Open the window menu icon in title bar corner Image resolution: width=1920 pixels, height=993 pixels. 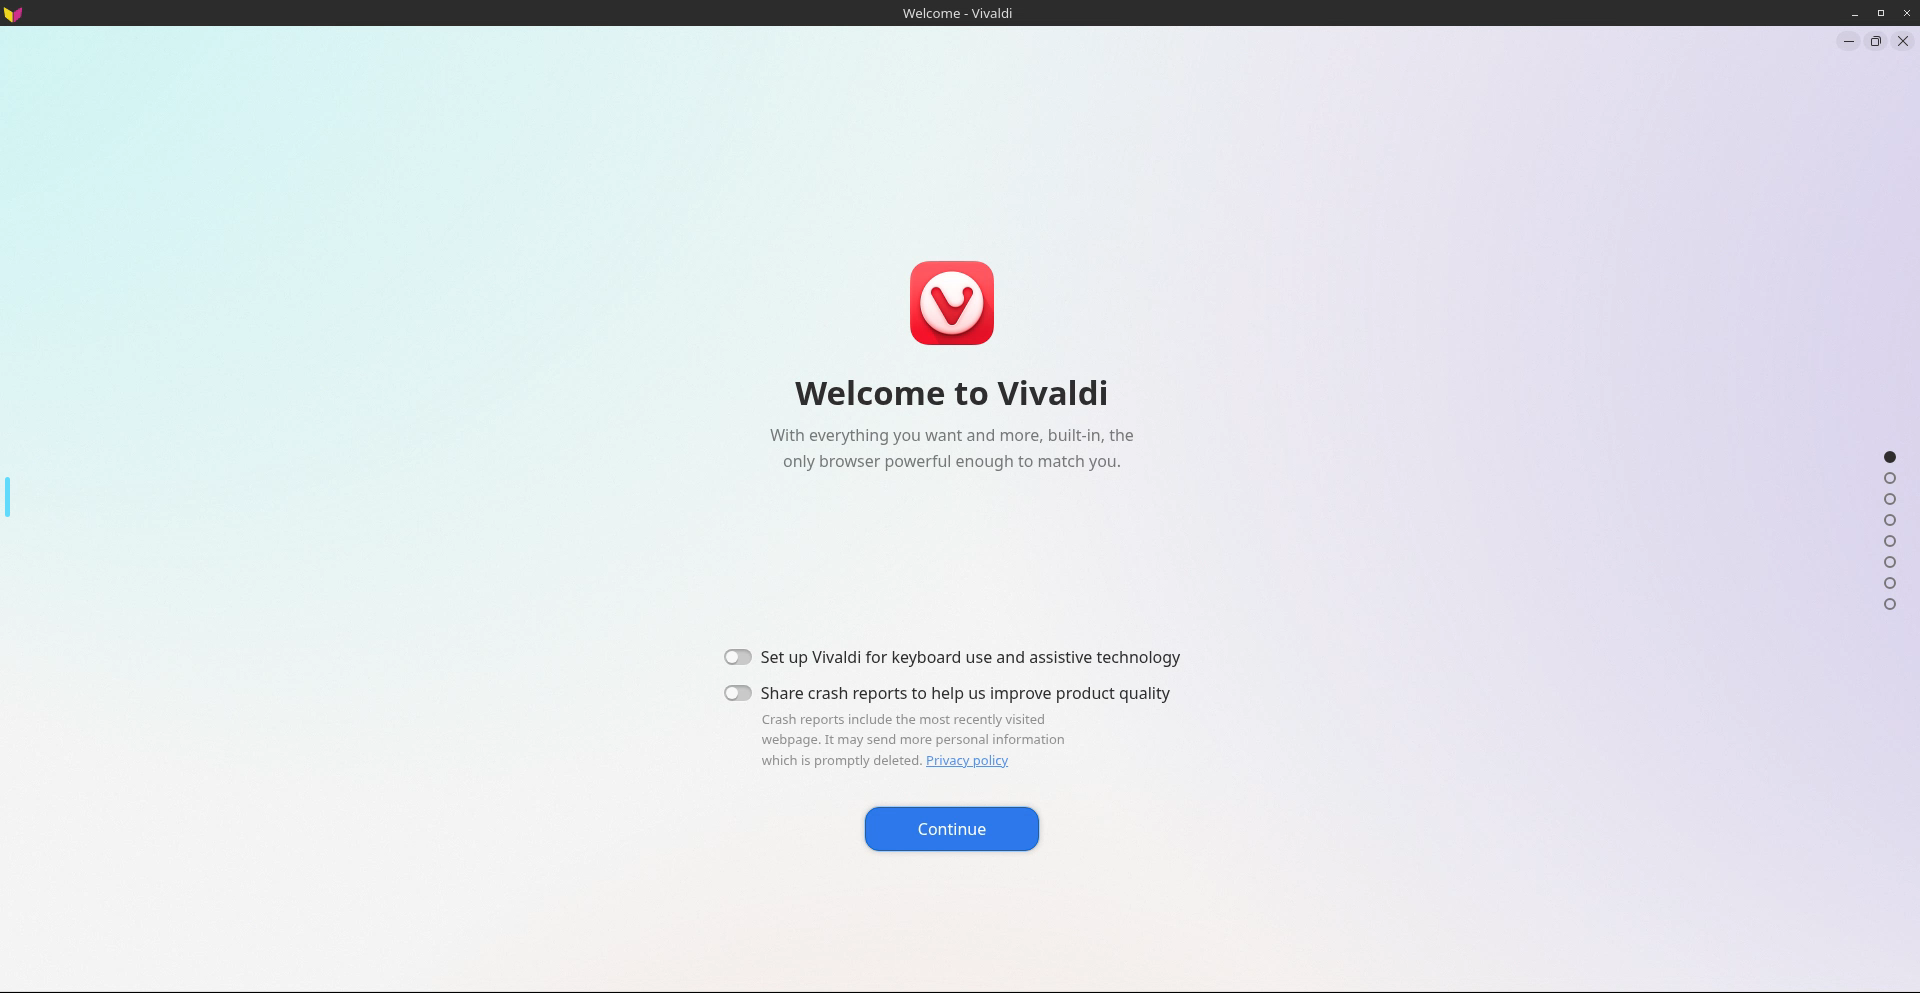click(x=13, y=13)
